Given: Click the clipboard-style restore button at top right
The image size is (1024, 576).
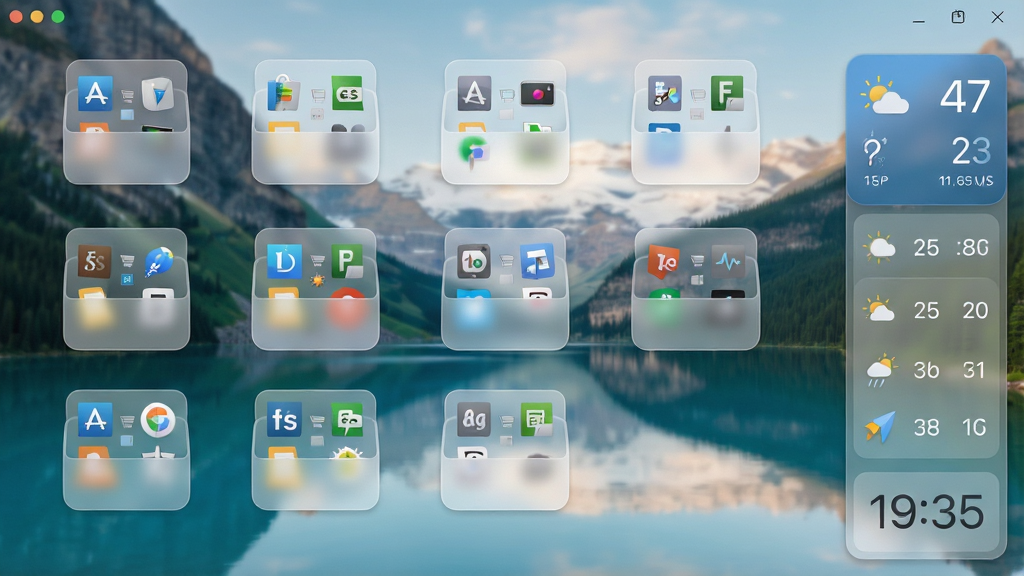Looking at the screenshot, I should (958, 17).
